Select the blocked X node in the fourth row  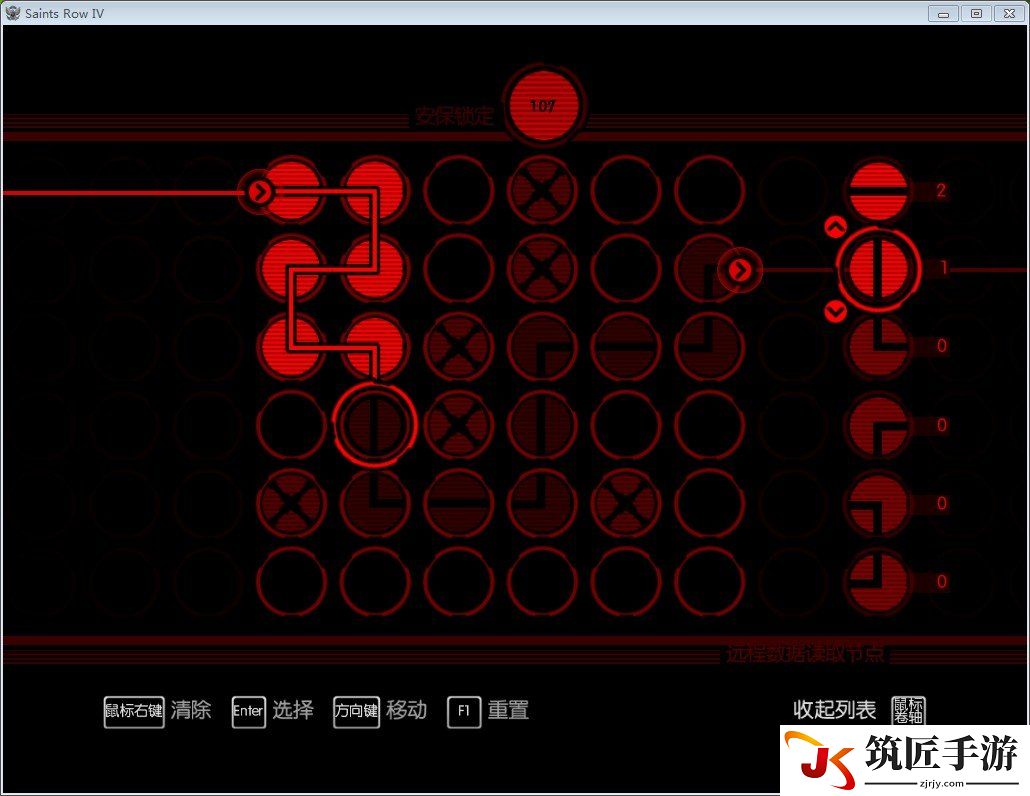pos(459,426)
